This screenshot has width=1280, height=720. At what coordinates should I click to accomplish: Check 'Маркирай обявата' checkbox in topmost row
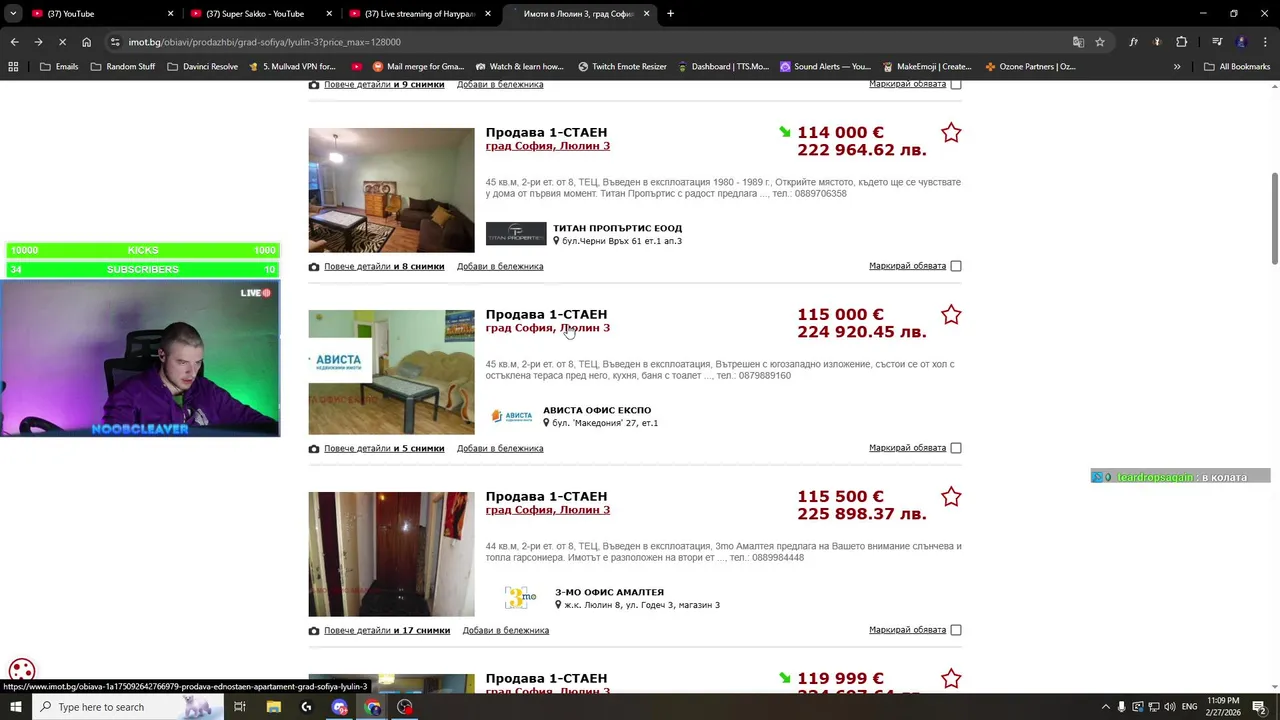click(956, 85)
